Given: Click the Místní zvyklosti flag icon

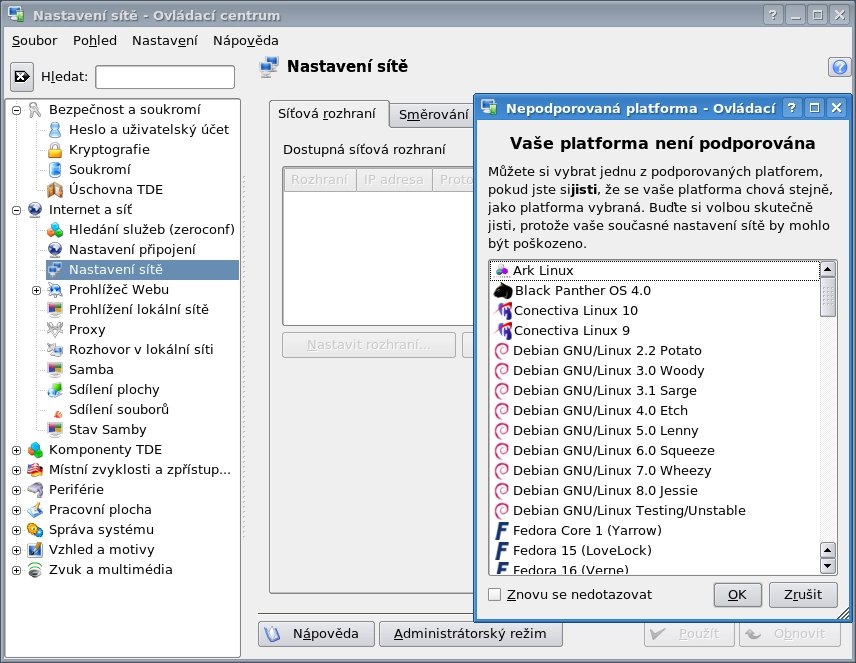Looking at the screenshot, I should 35,470.
